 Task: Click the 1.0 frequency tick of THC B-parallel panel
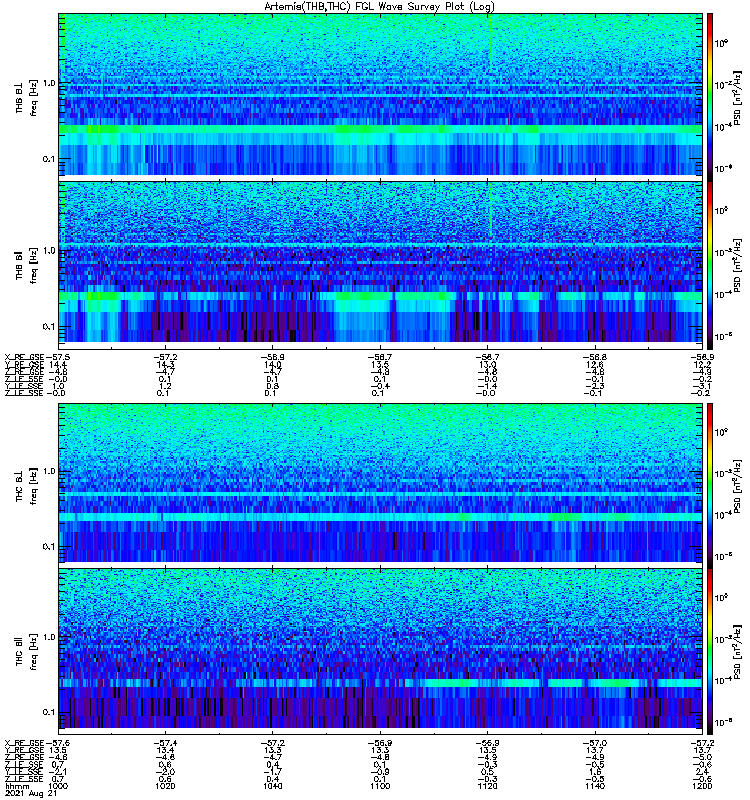pyautogui.click(x=48, y=637)
